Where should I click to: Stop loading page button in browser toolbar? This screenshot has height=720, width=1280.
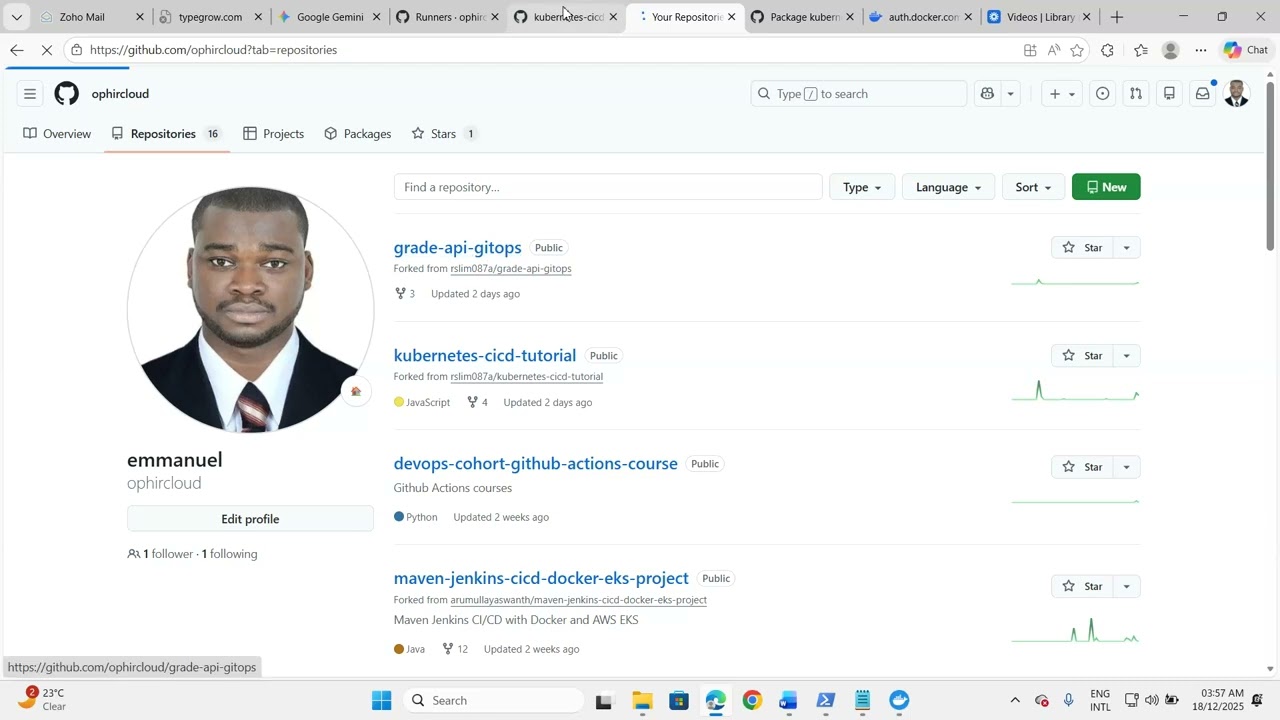[49, 50]
